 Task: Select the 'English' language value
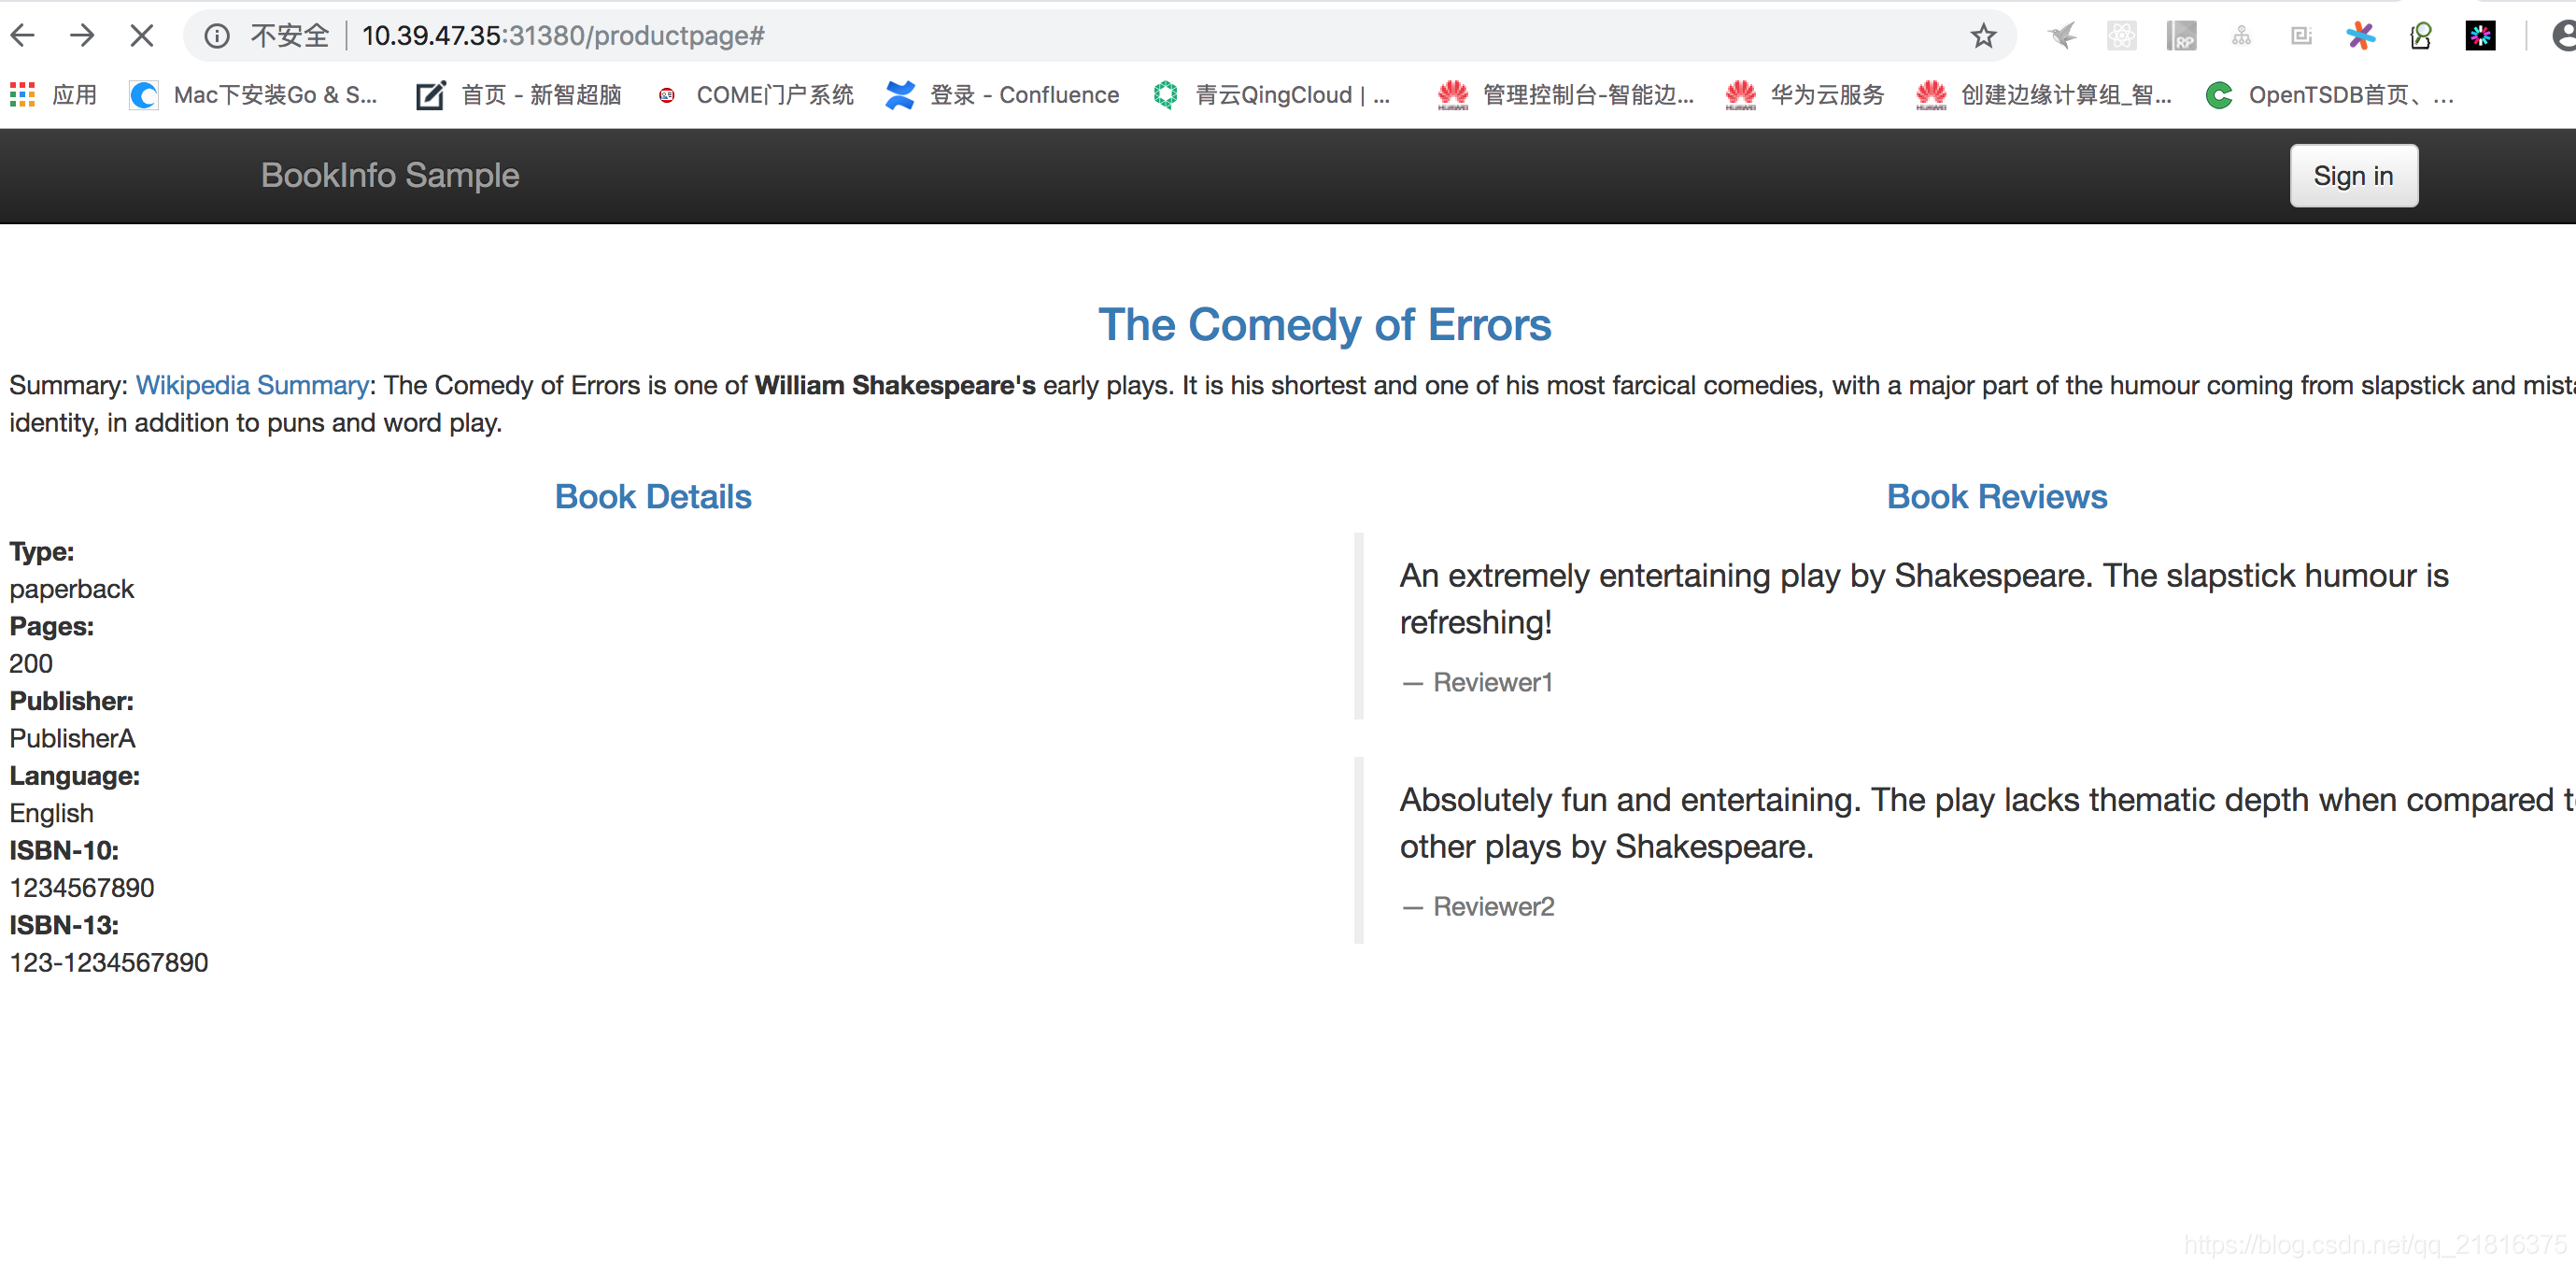[52, 814]
